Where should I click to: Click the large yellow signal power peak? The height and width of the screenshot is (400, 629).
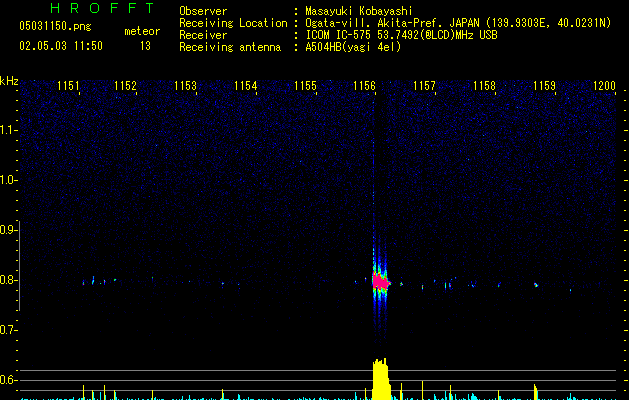[380, 379]
